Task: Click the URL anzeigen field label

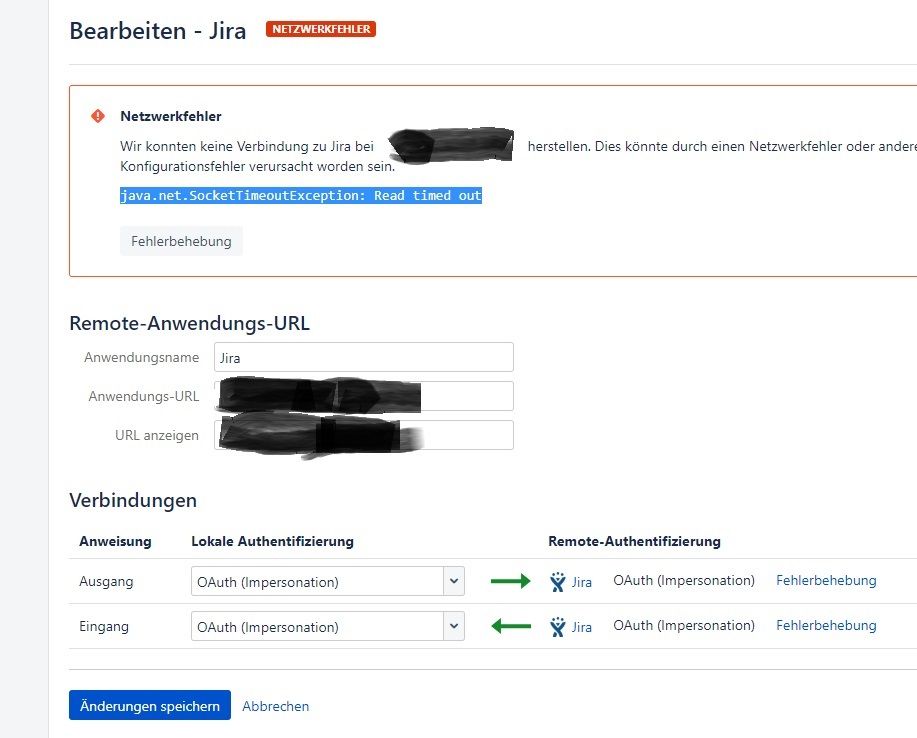Action: (157, 435)
